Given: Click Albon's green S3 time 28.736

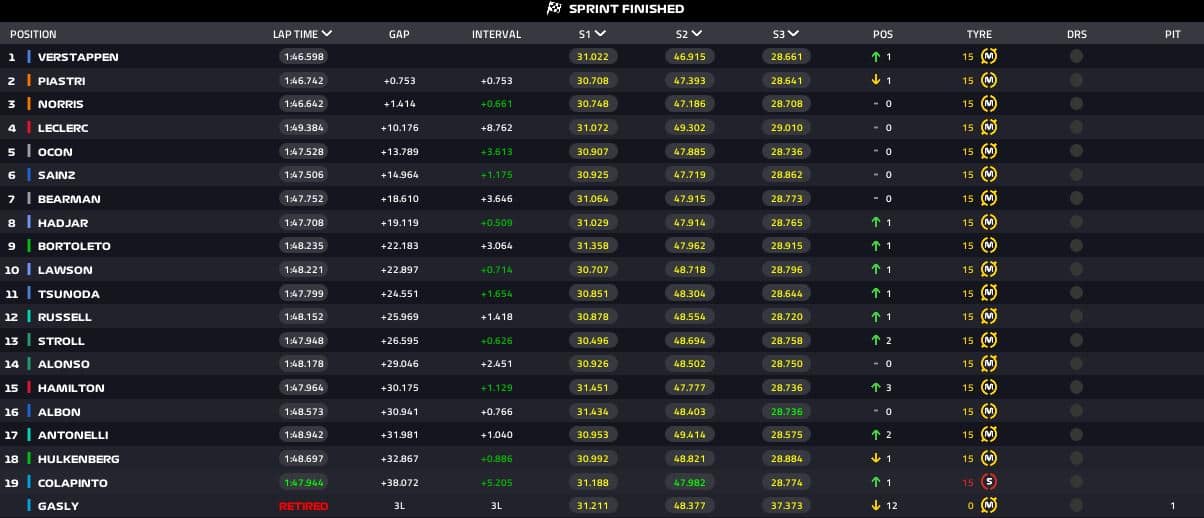Looking at the screenshot, I should pos(786,411).
